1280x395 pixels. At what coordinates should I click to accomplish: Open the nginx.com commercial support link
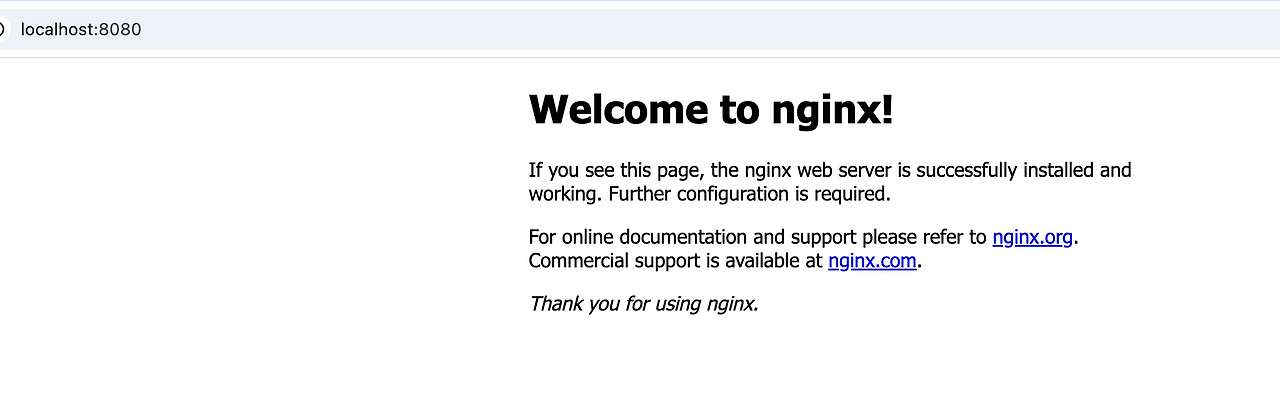click(x=872, y=261)
